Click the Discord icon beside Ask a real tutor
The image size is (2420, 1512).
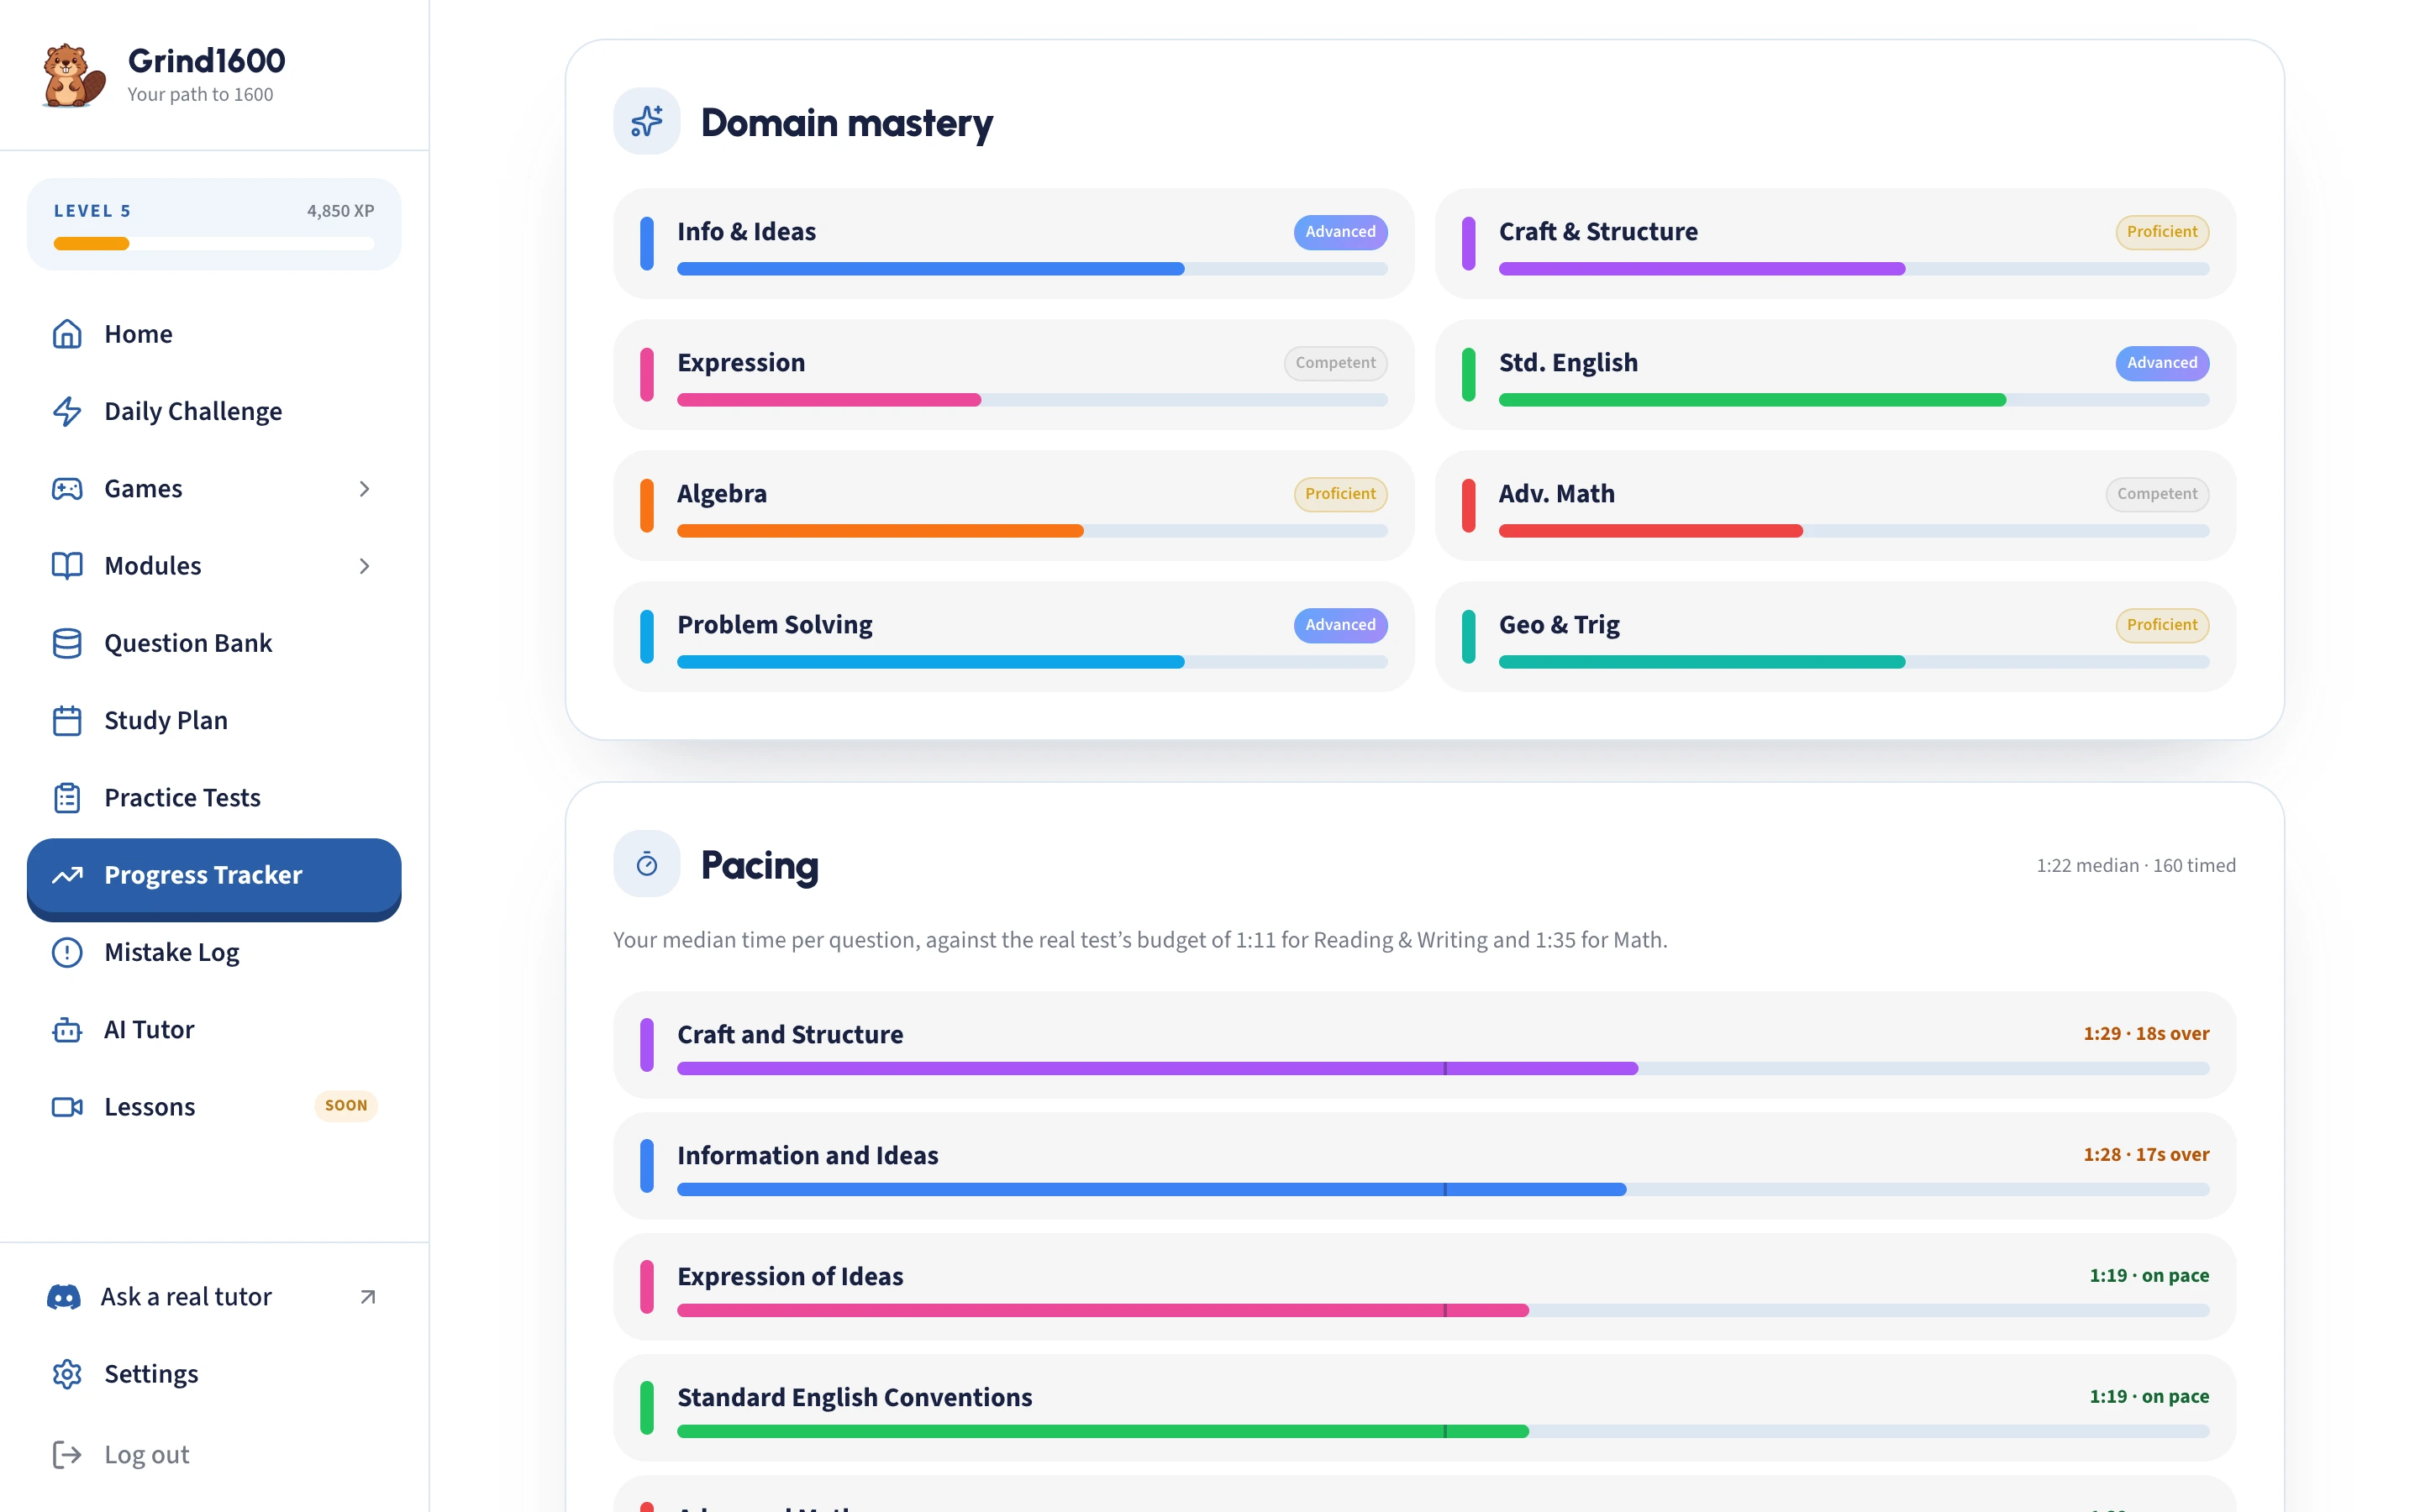pos(64,1297)
